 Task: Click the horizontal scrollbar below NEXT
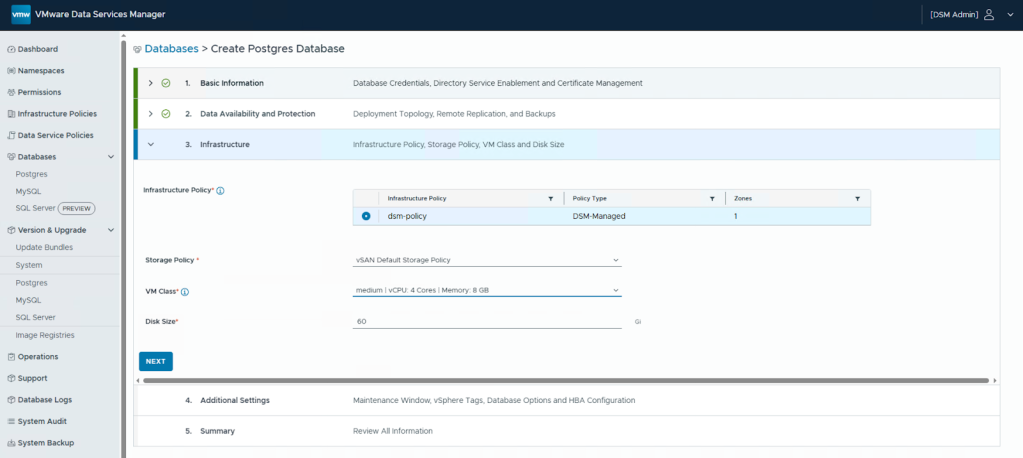(565, 381)
